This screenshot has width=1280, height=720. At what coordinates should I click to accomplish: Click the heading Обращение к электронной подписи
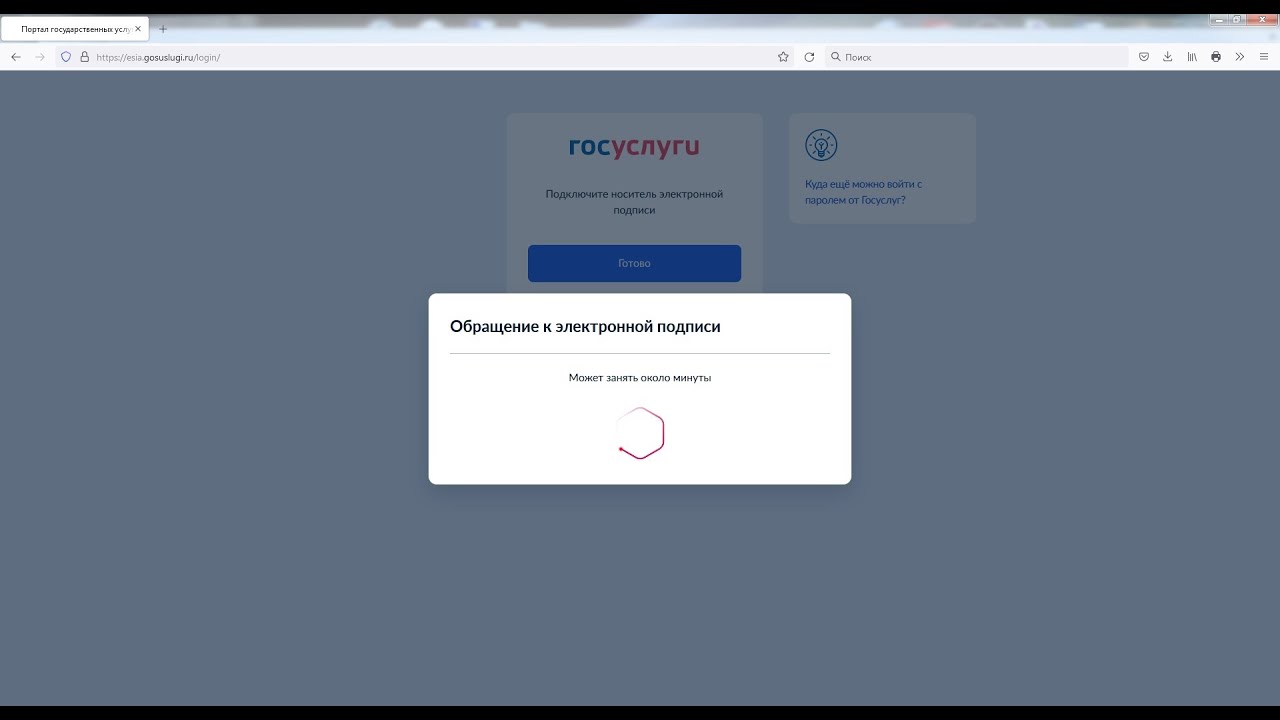coord(585,326)
